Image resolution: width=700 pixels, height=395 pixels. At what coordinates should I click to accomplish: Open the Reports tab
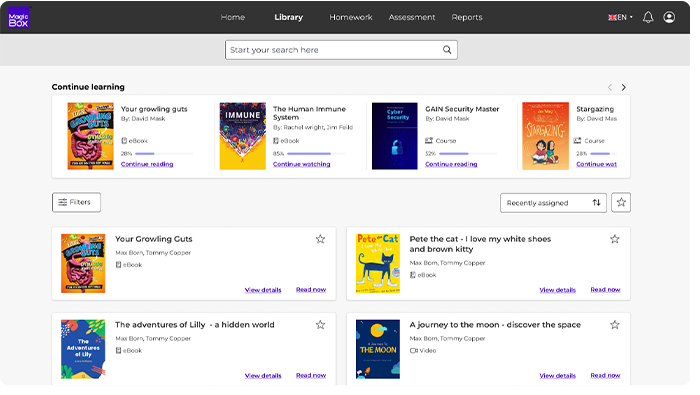pos(467,17)
